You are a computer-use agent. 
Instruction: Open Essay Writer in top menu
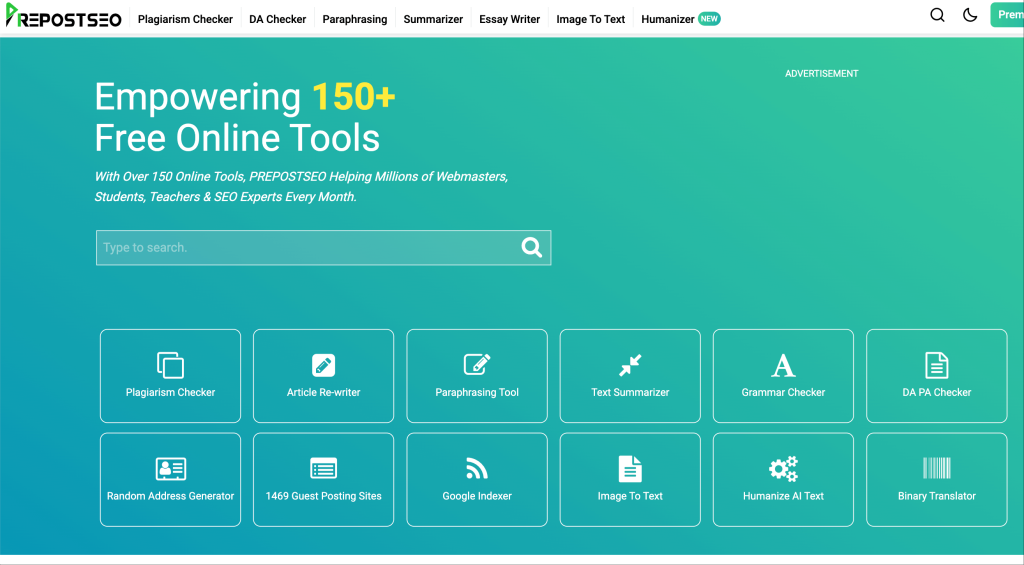coord(509,19)
